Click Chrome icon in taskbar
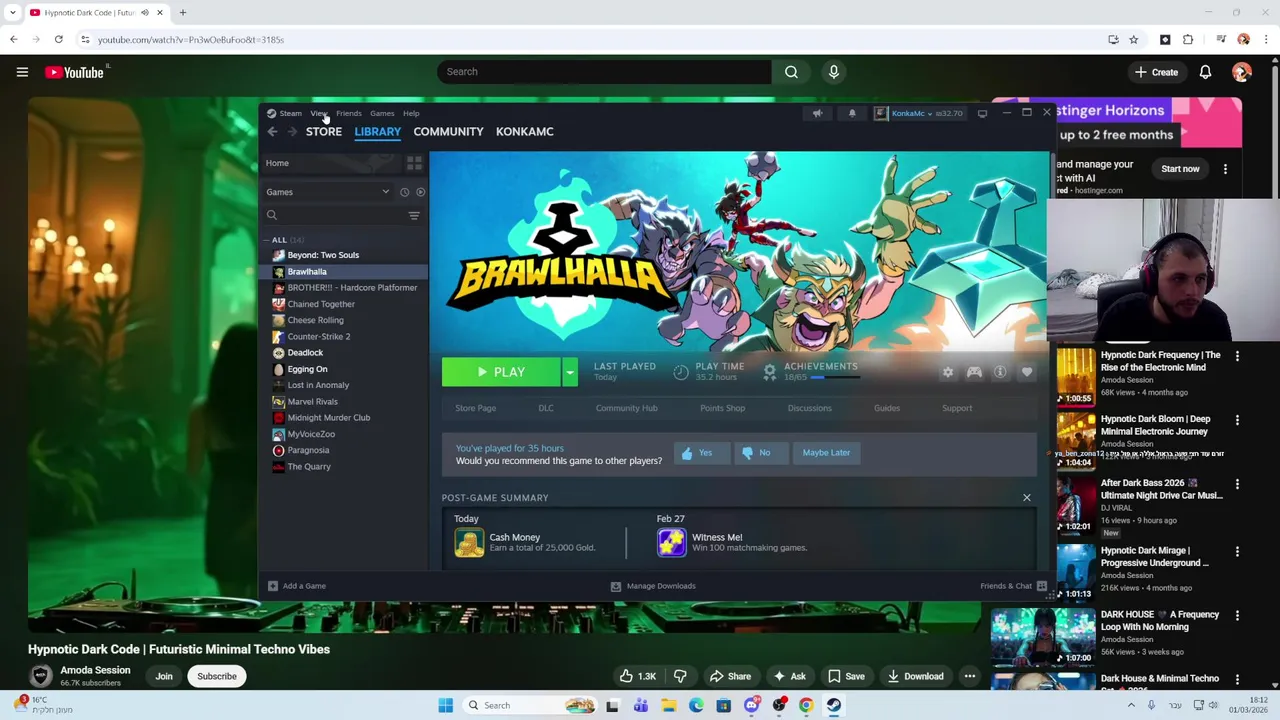The width and height of the screenshot is (1280, 720). pos(806,705)
